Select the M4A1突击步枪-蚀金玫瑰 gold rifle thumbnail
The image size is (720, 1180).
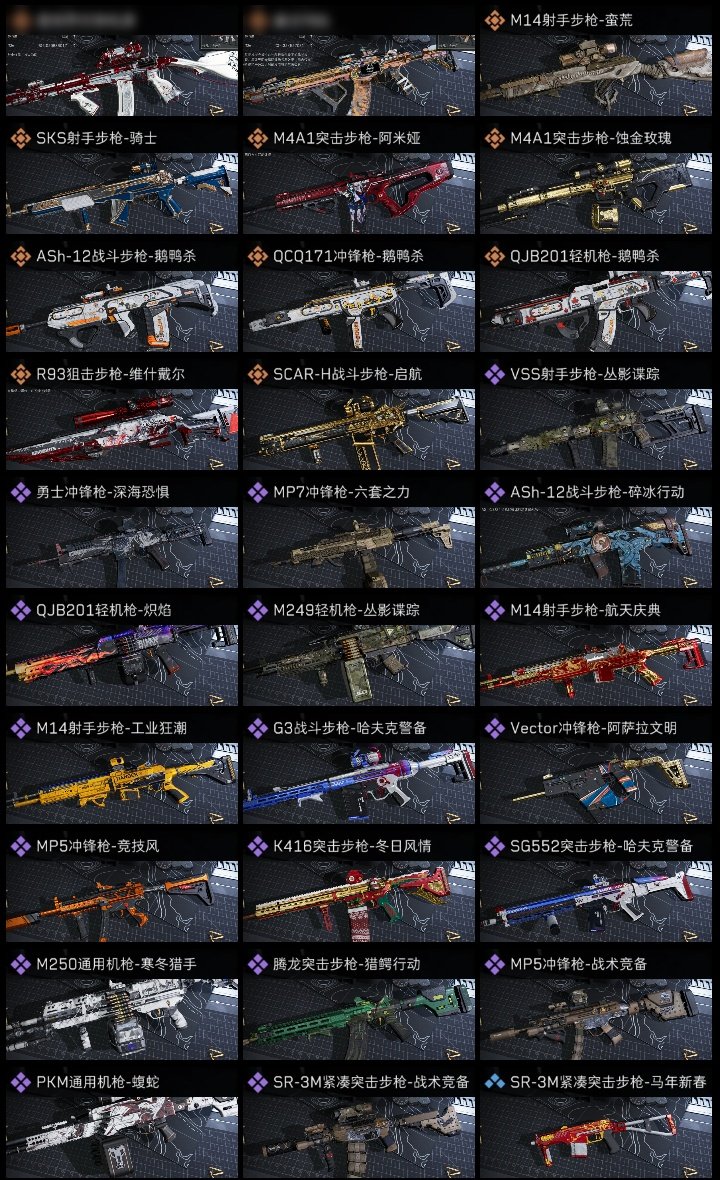(x=596, y=193)
